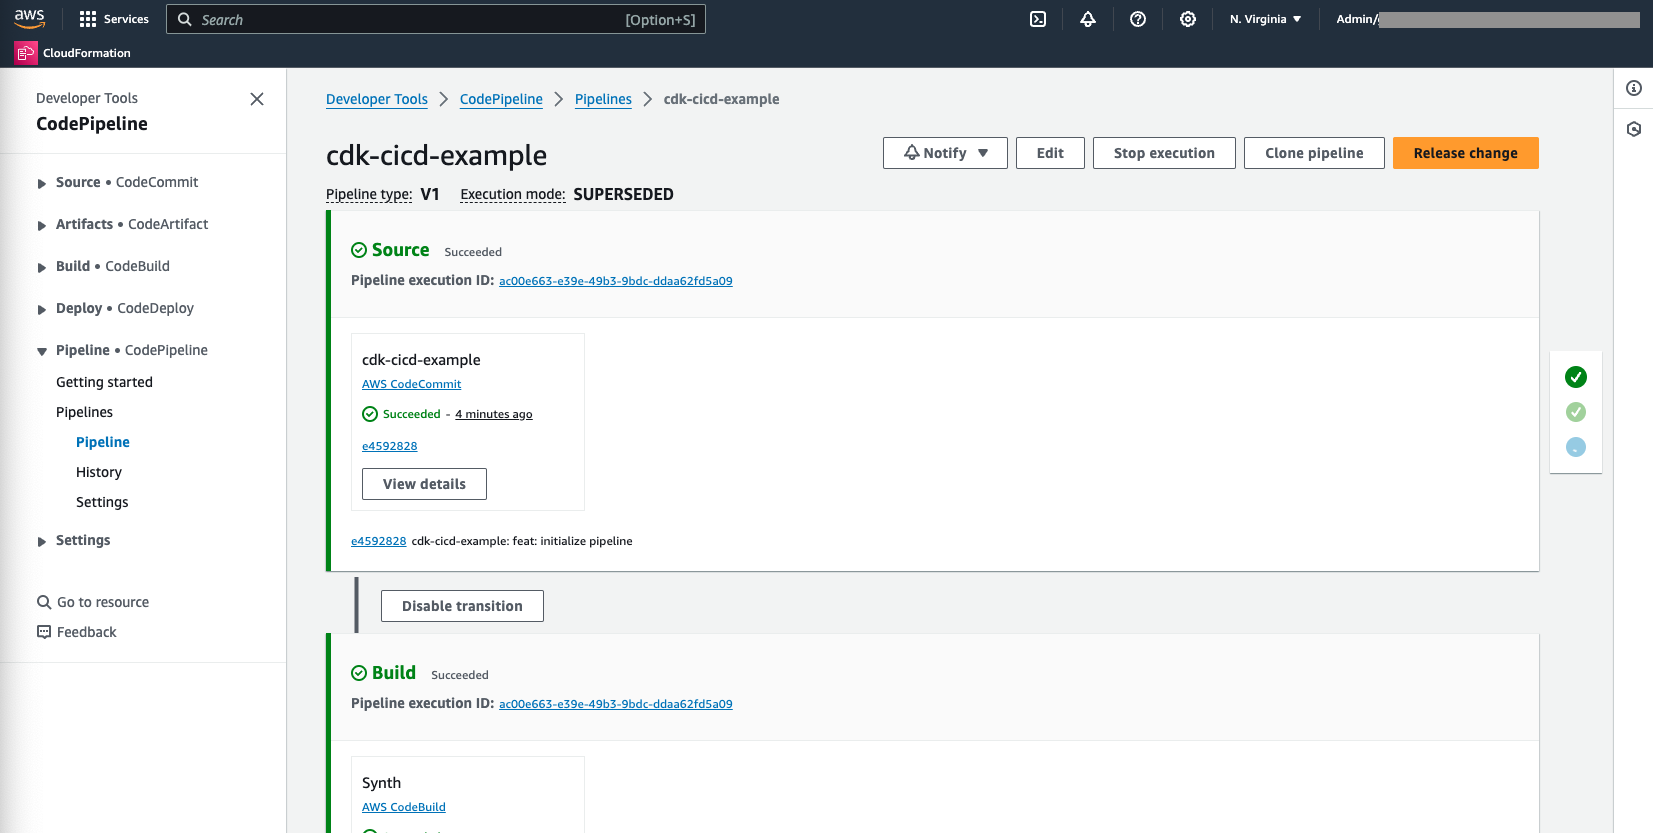Open the CloudShell terminal icon
Screen dimensions: 1653x833
1038,19
